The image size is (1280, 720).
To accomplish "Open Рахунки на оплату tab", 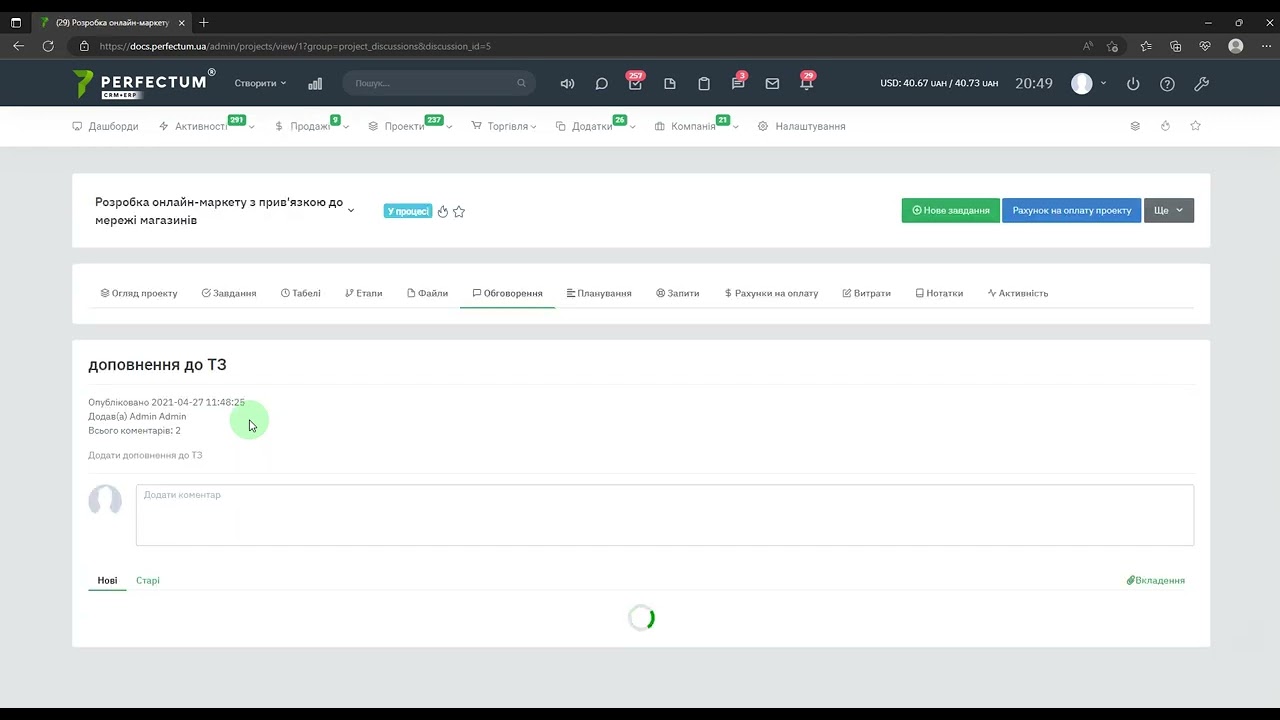I will click(x=771, y=293).
